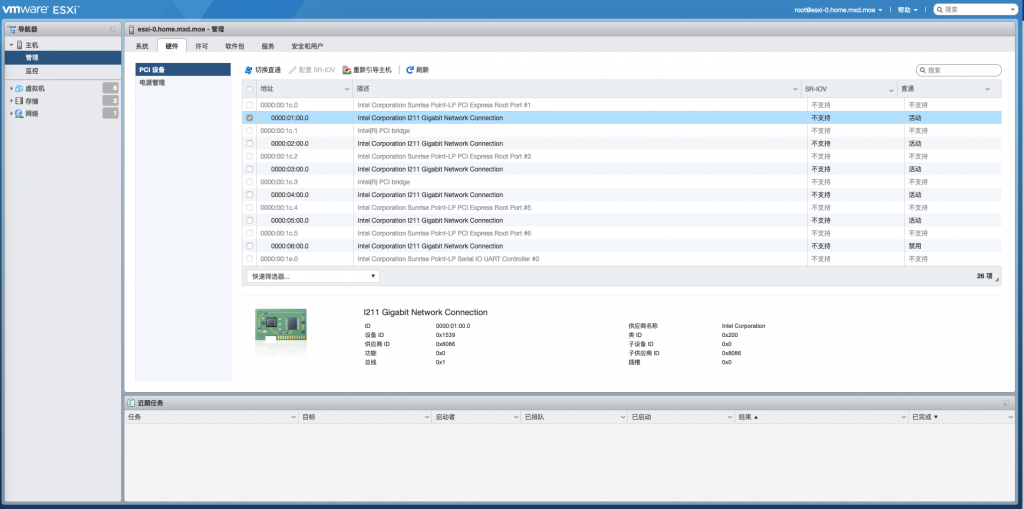1024x509 pixels.
Task: Sort recent tasks by 已启动 column header
Action: click(680, 416)
